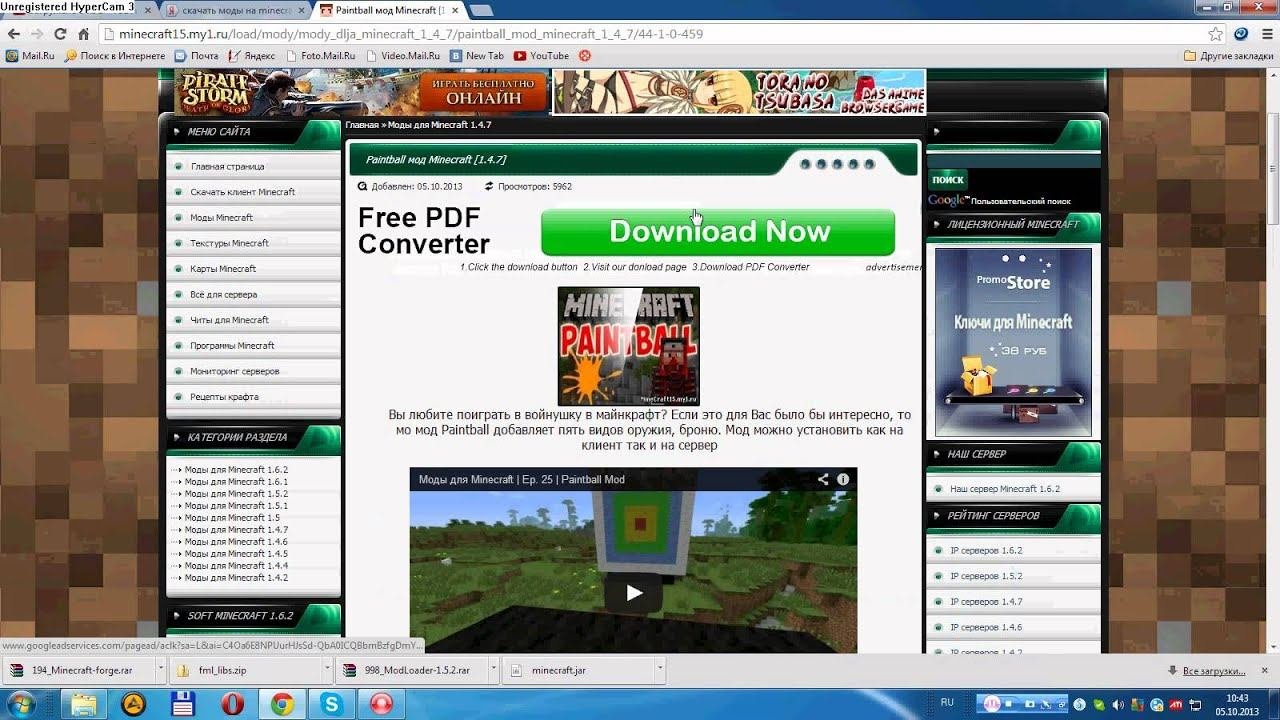The height and width of the screenshot is (720, 1280).
Task: Click the ПОИСК search button
Action: click(948, 180)
